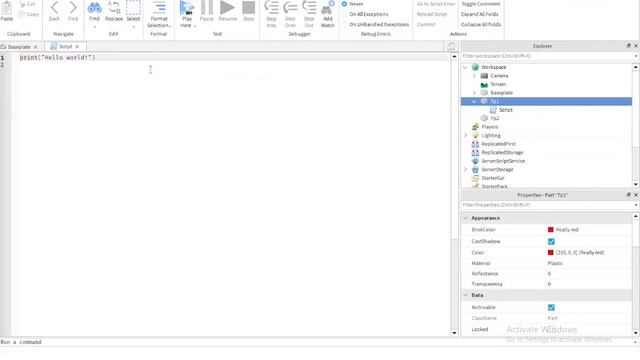
Task: Collapse the Tp1 part node
Action: [474, 101]
